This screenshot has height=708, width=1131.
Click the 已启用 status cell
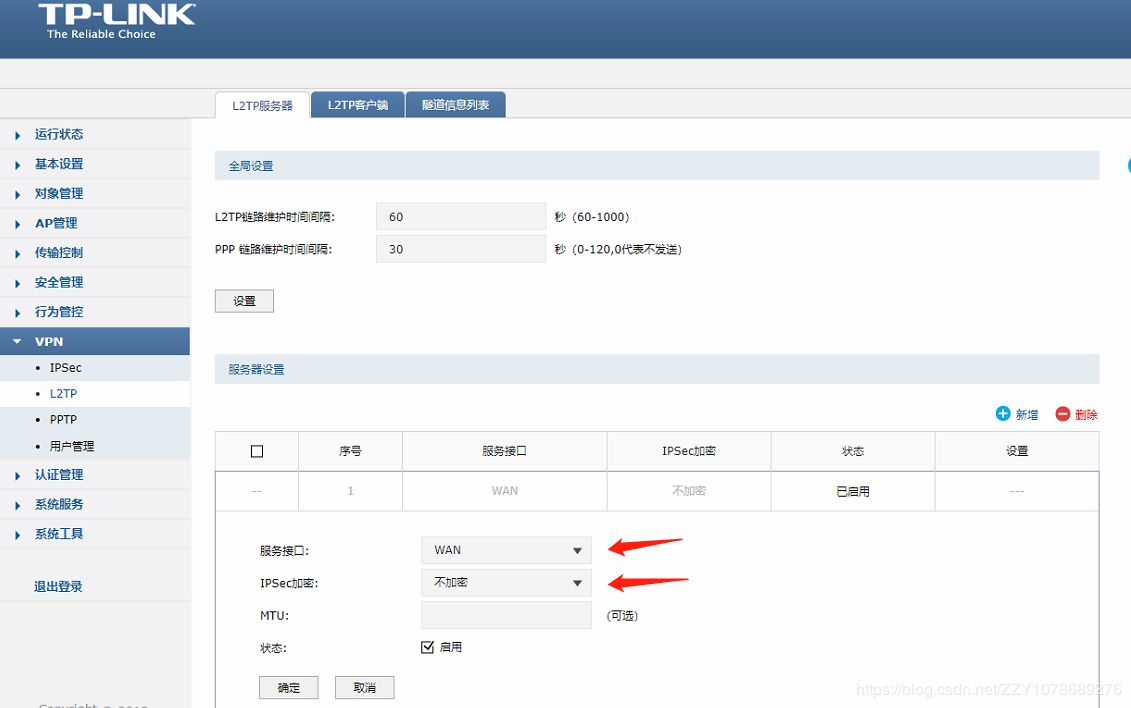853,491
